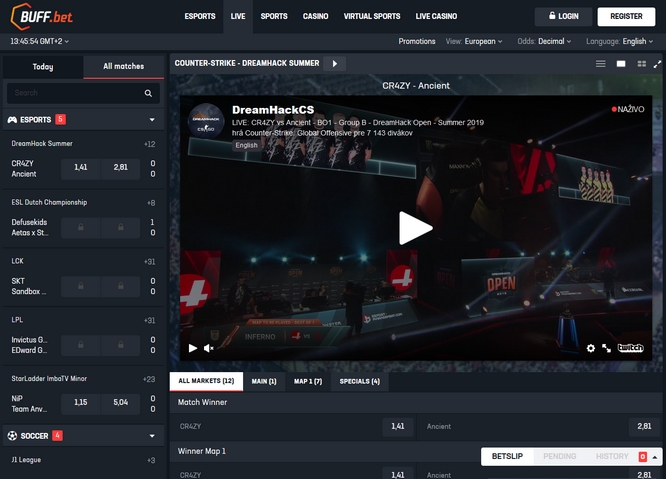Image resolution: width=666 pixels, height=479 pixels.
Task: Open Live in top navigation
Action: pyautogui.click(x=238, y=16)
